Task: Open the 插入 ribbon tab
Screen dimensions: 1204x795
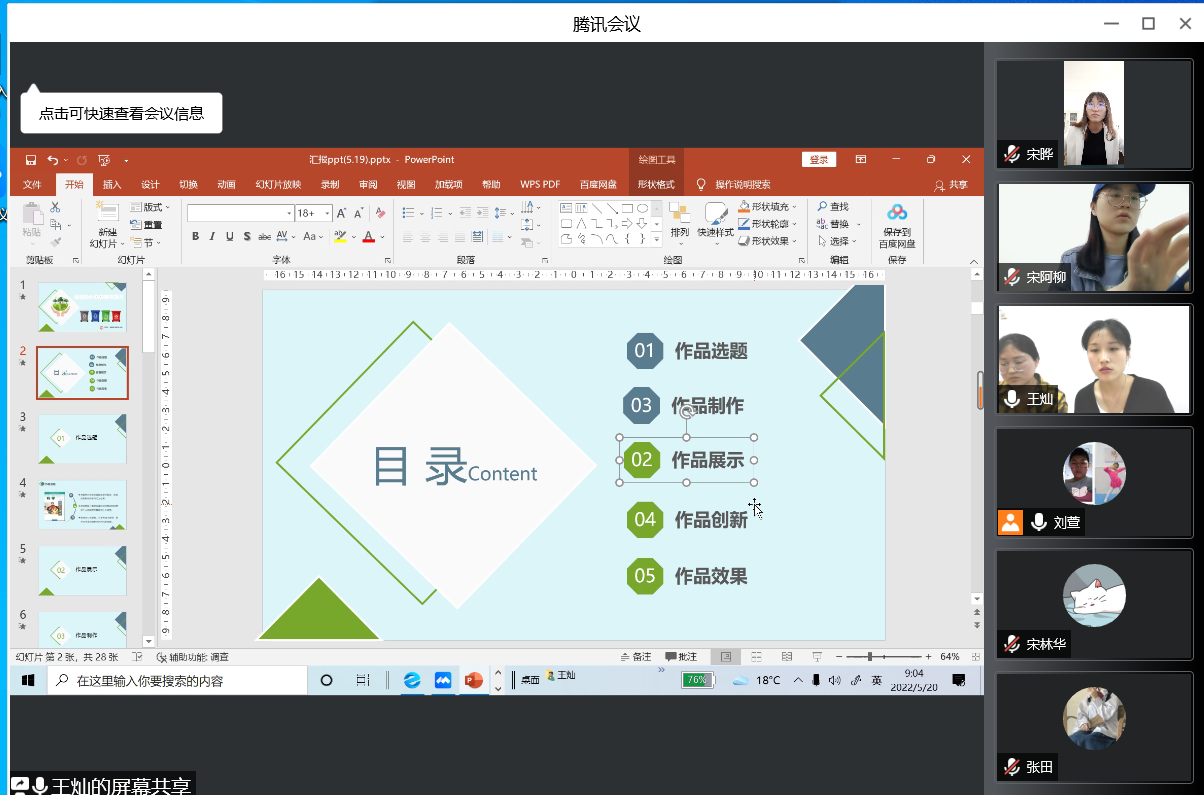Action: 112,185
